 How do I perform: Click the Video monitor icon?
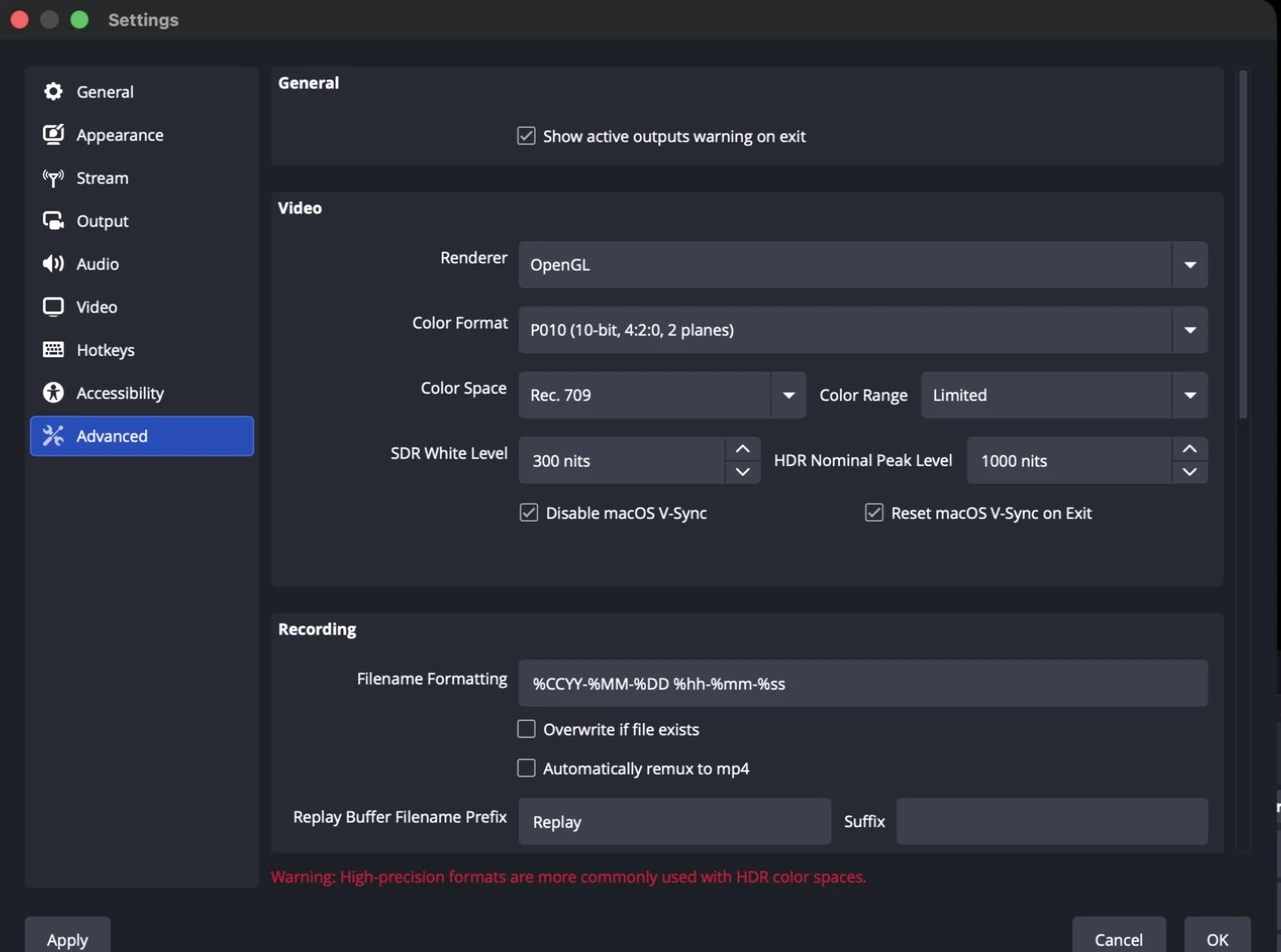point(53,307)
